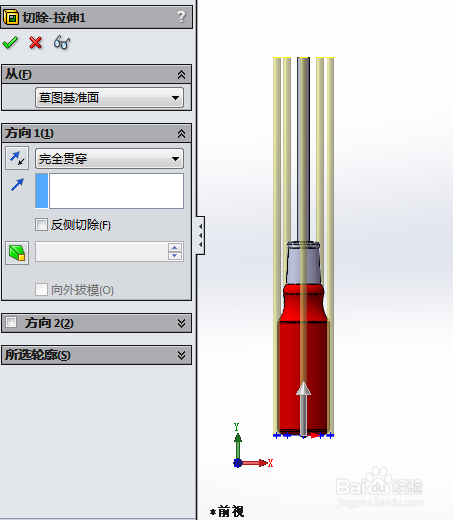
Task: Collapse the 方向 1(1) section
Action: pyautogui.click(x=181, y=134)
